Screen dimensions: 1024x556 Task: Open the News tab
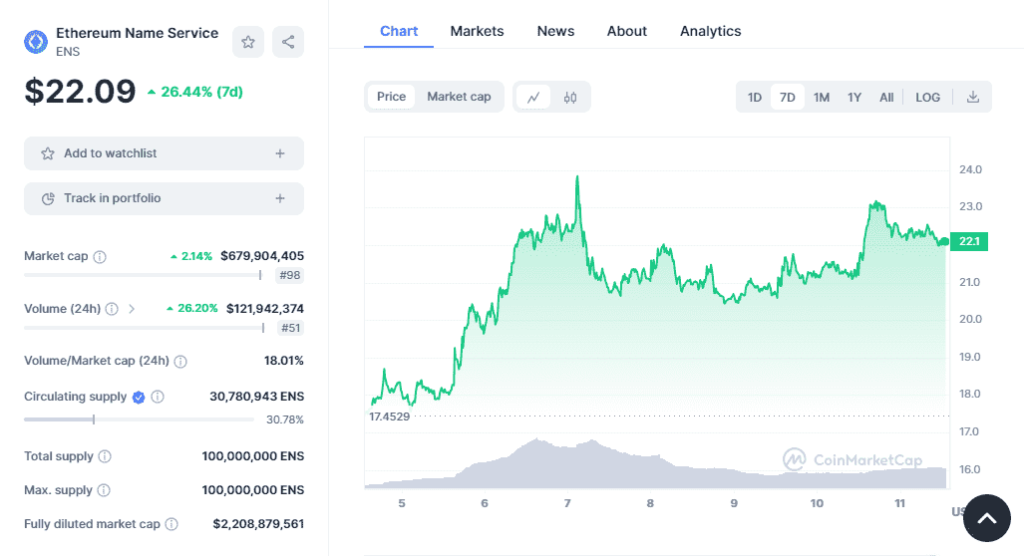[x=556, y=31]
